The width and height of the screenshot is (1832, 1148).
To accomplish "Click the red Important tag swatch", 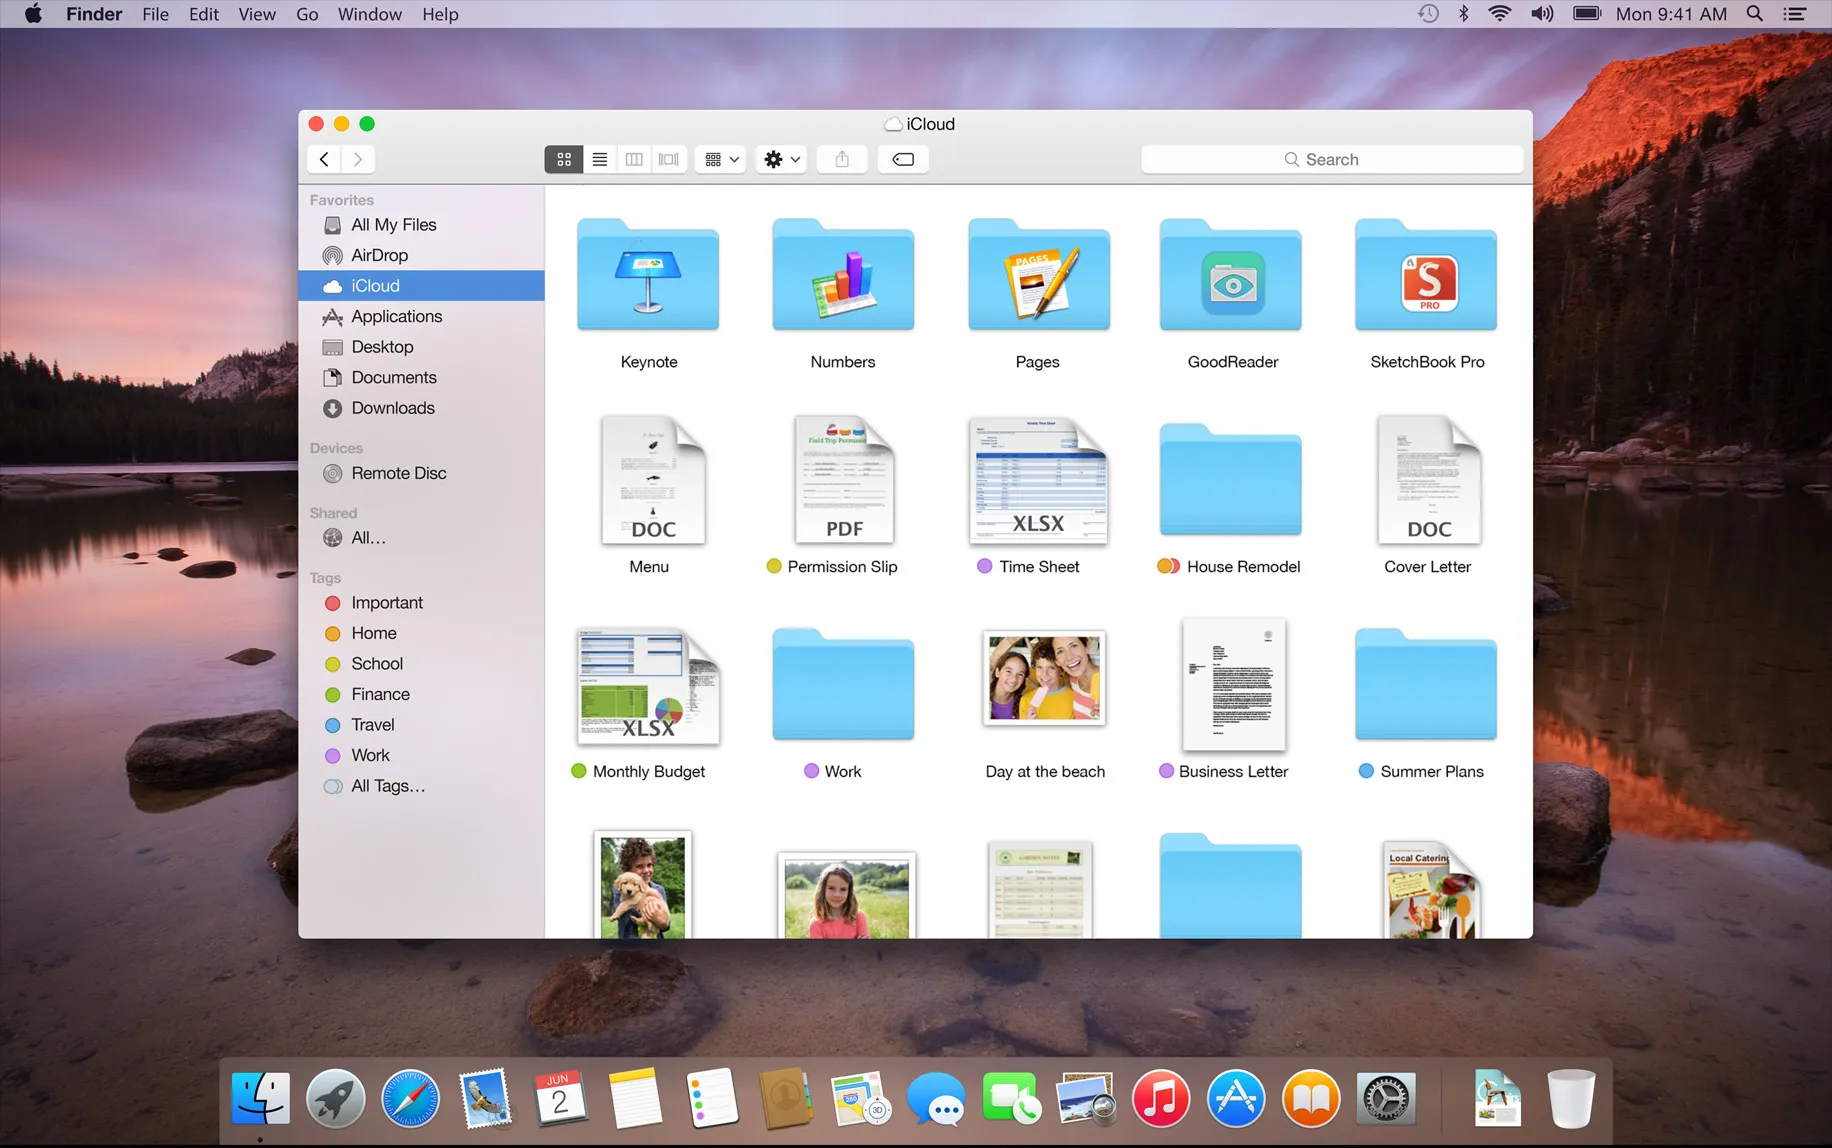I will tap(332, 602).
